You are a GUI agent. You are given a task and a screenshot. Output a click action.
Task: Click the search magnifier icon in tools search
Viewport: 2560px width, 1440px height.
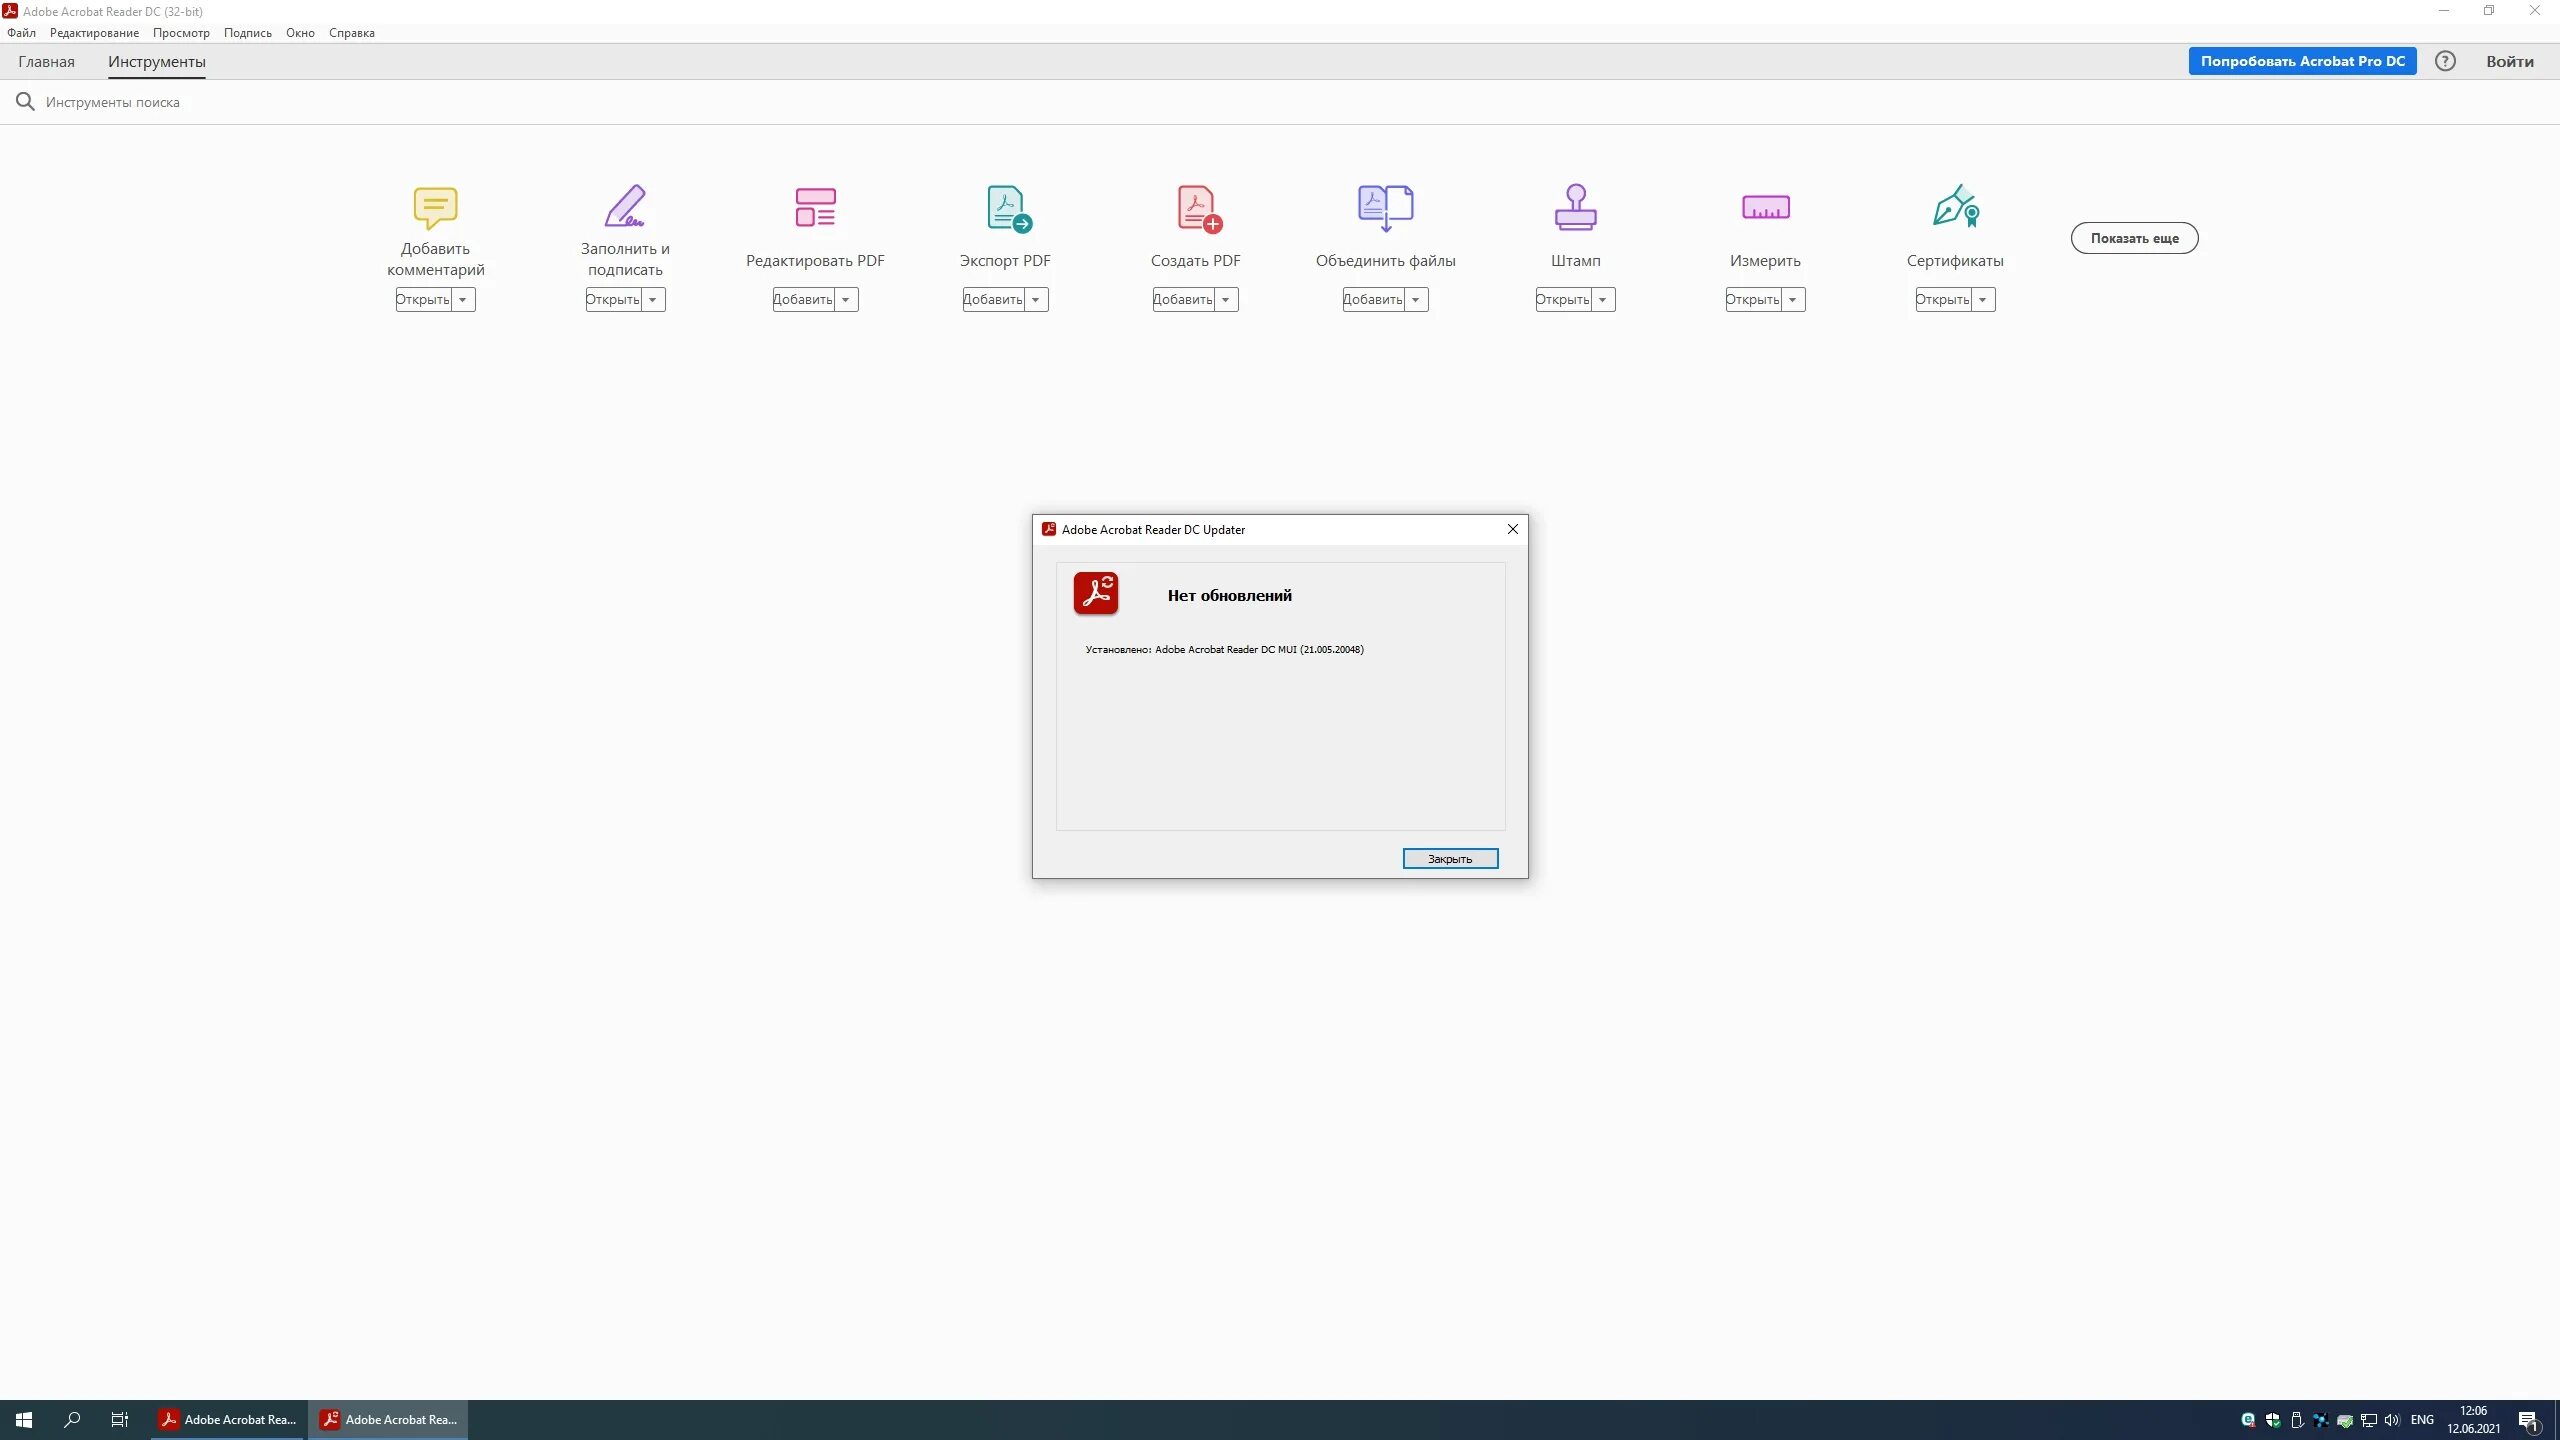click(25, 102)
